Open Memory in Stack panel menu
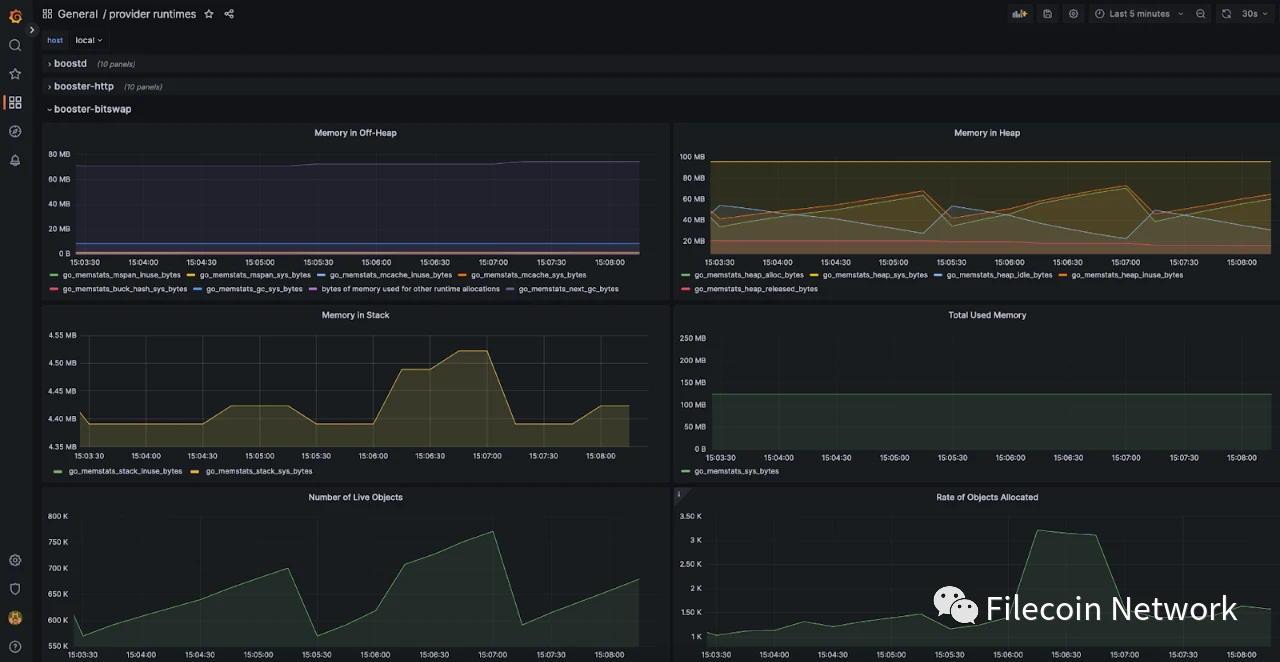This screenshot has height=662, width=1280. 355,315
